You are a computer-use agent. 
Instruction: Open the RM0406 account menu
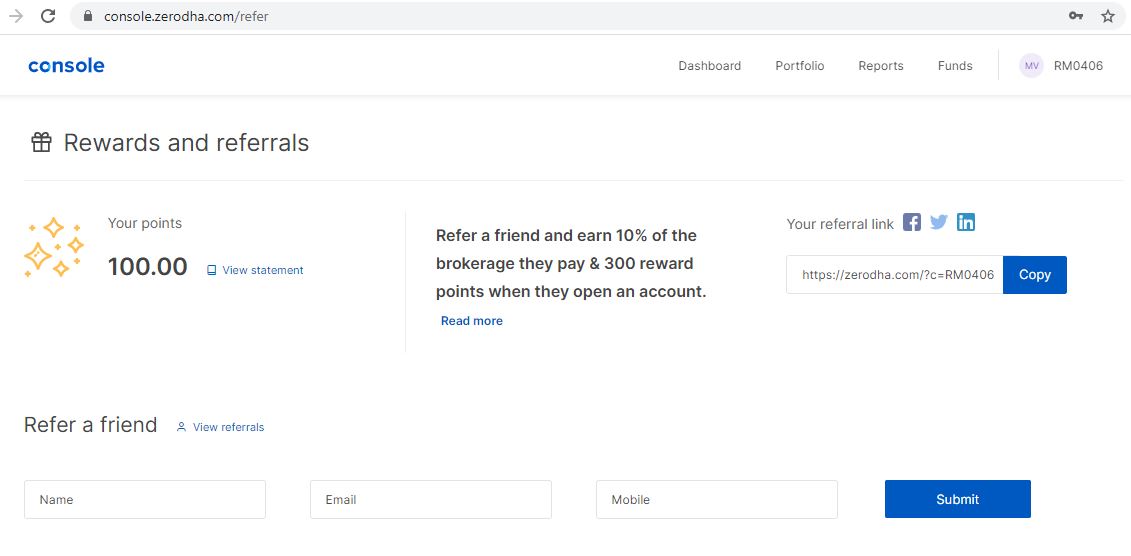point(1078,66)
